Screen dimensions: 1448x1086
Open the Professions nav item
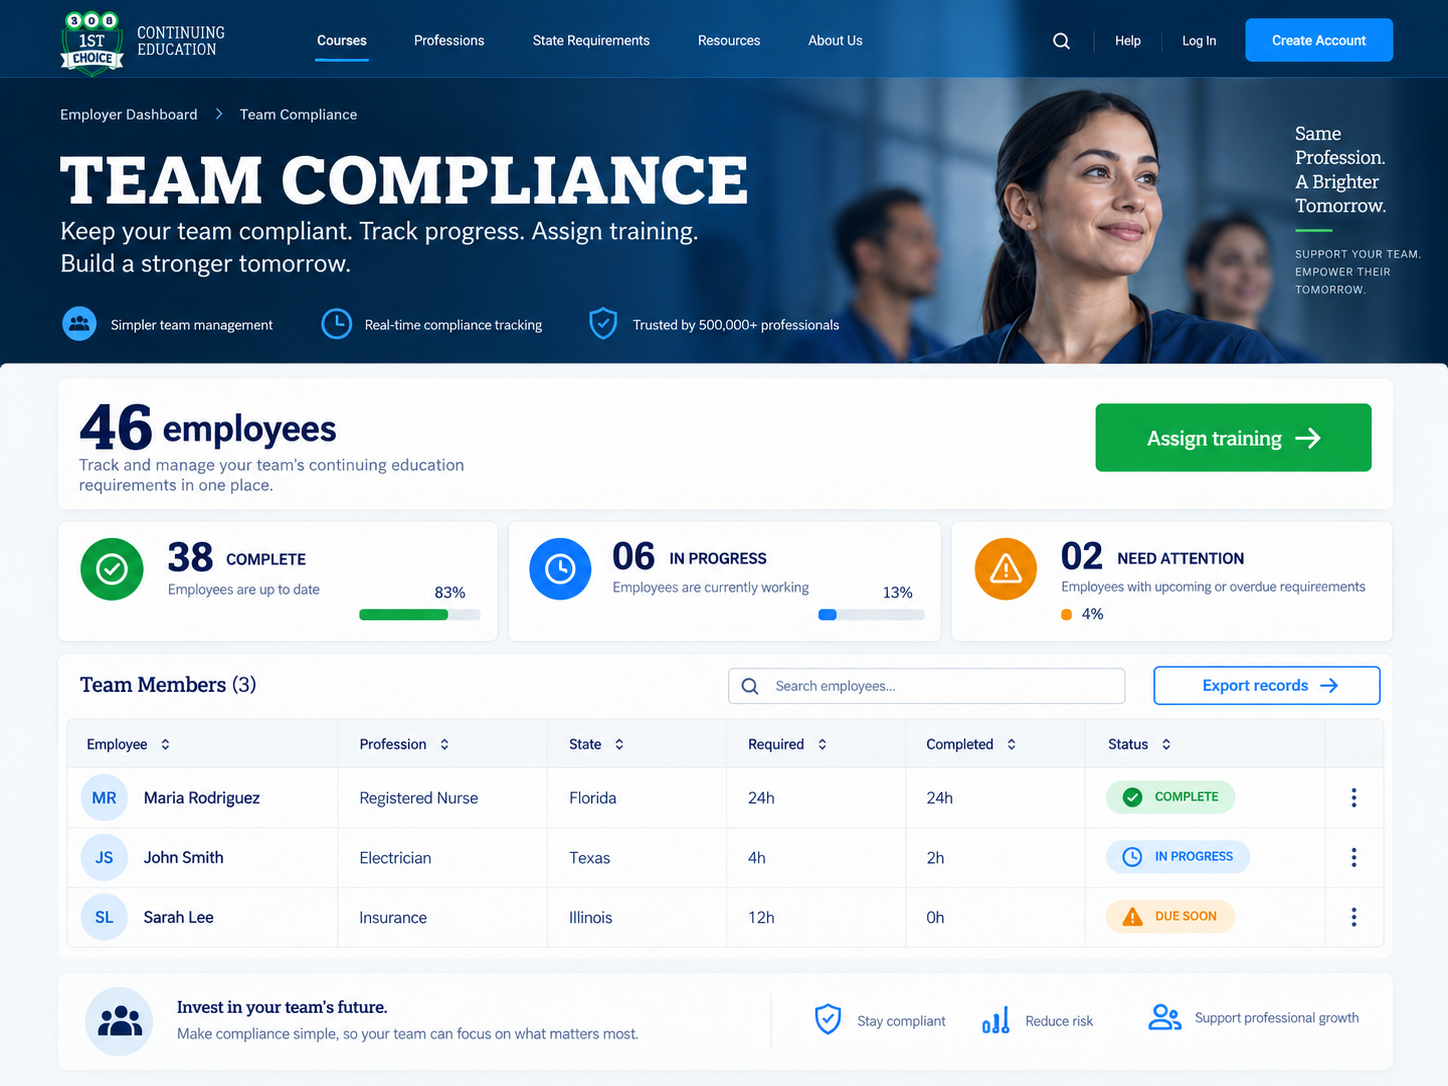point(449,41)
